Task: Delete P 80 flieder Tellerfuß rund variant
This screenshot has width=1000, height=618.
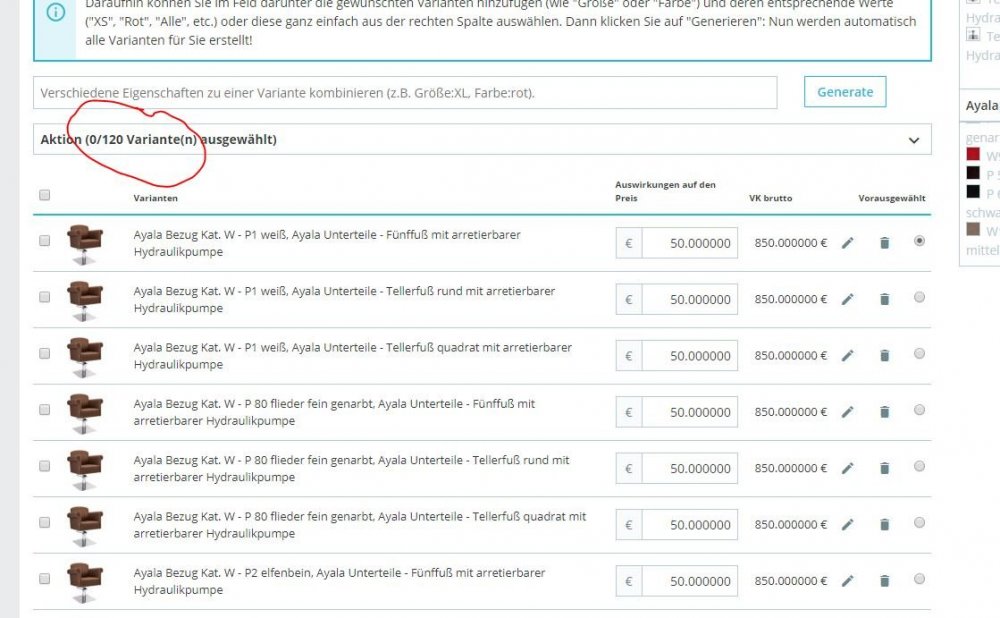Action: click(x=885, y=468)
